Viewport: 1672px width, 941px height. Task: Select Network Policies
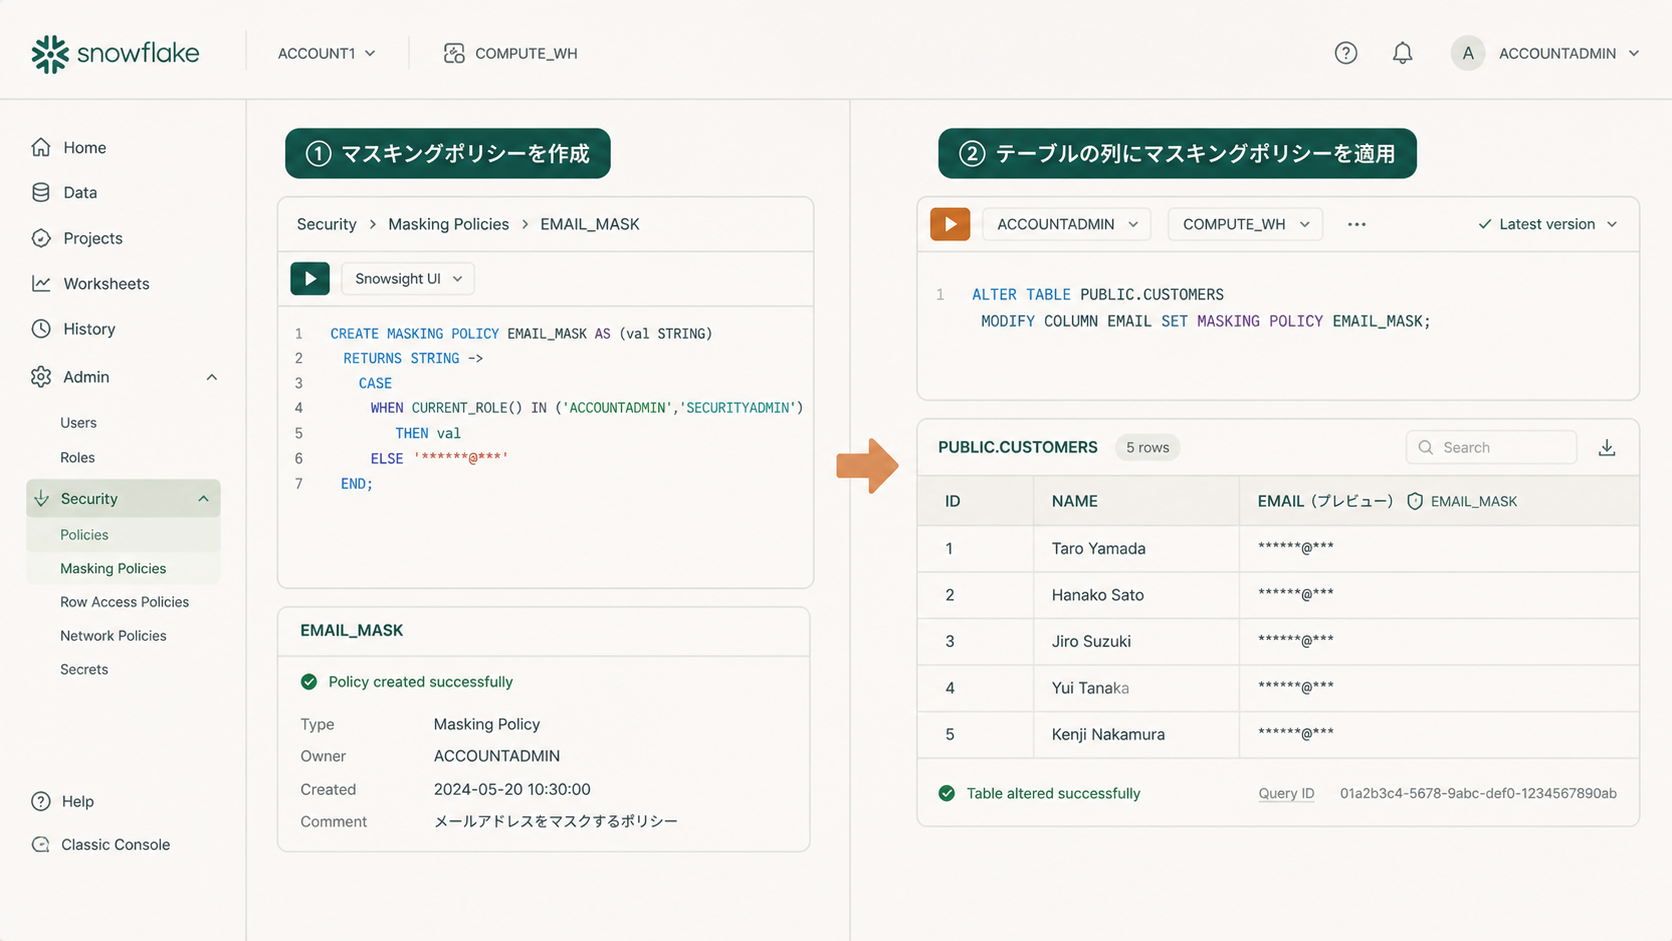[113, 636]
